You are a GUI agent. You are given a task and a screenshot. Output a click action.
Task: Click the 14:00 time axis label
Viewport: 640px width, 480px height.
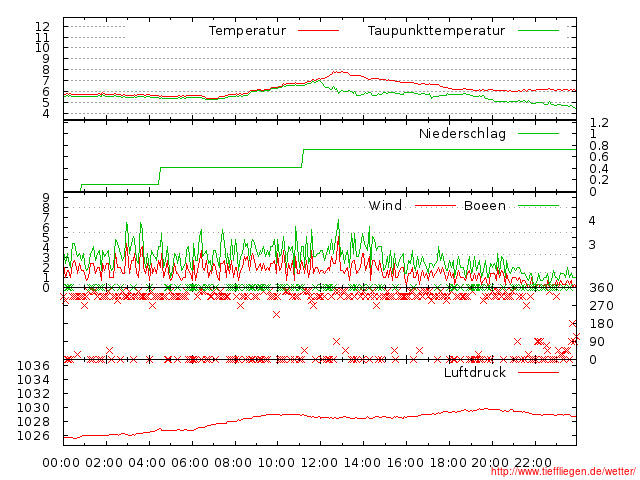[362, 463]
